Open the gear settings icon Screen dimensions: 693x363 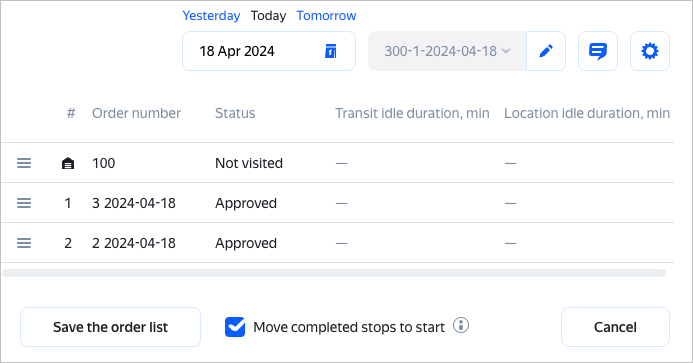(x=650, y=51)
